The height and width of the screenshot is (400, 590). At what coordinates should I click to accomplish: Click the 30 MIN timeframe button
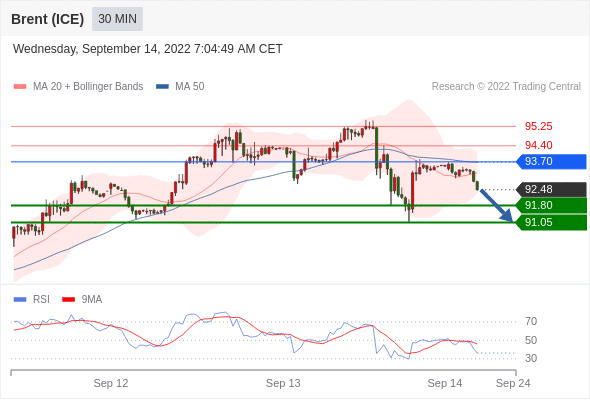pyautogui.click(x=117, y=19)
